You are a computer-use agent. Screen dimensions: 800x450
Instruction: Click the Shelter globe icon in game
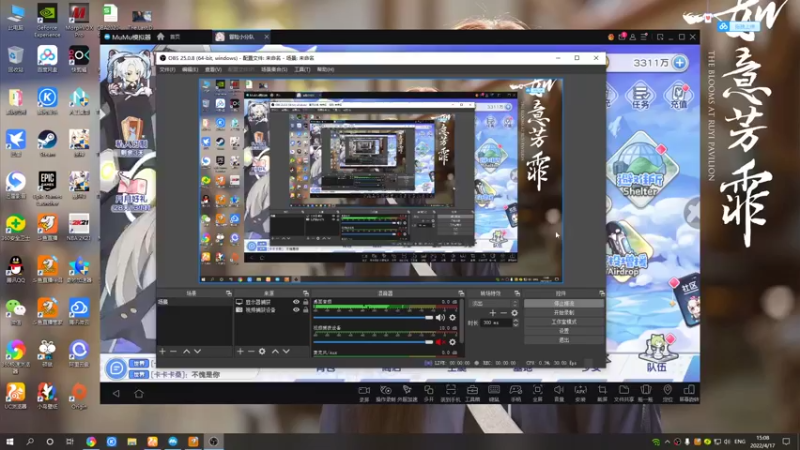click(640, 170)
